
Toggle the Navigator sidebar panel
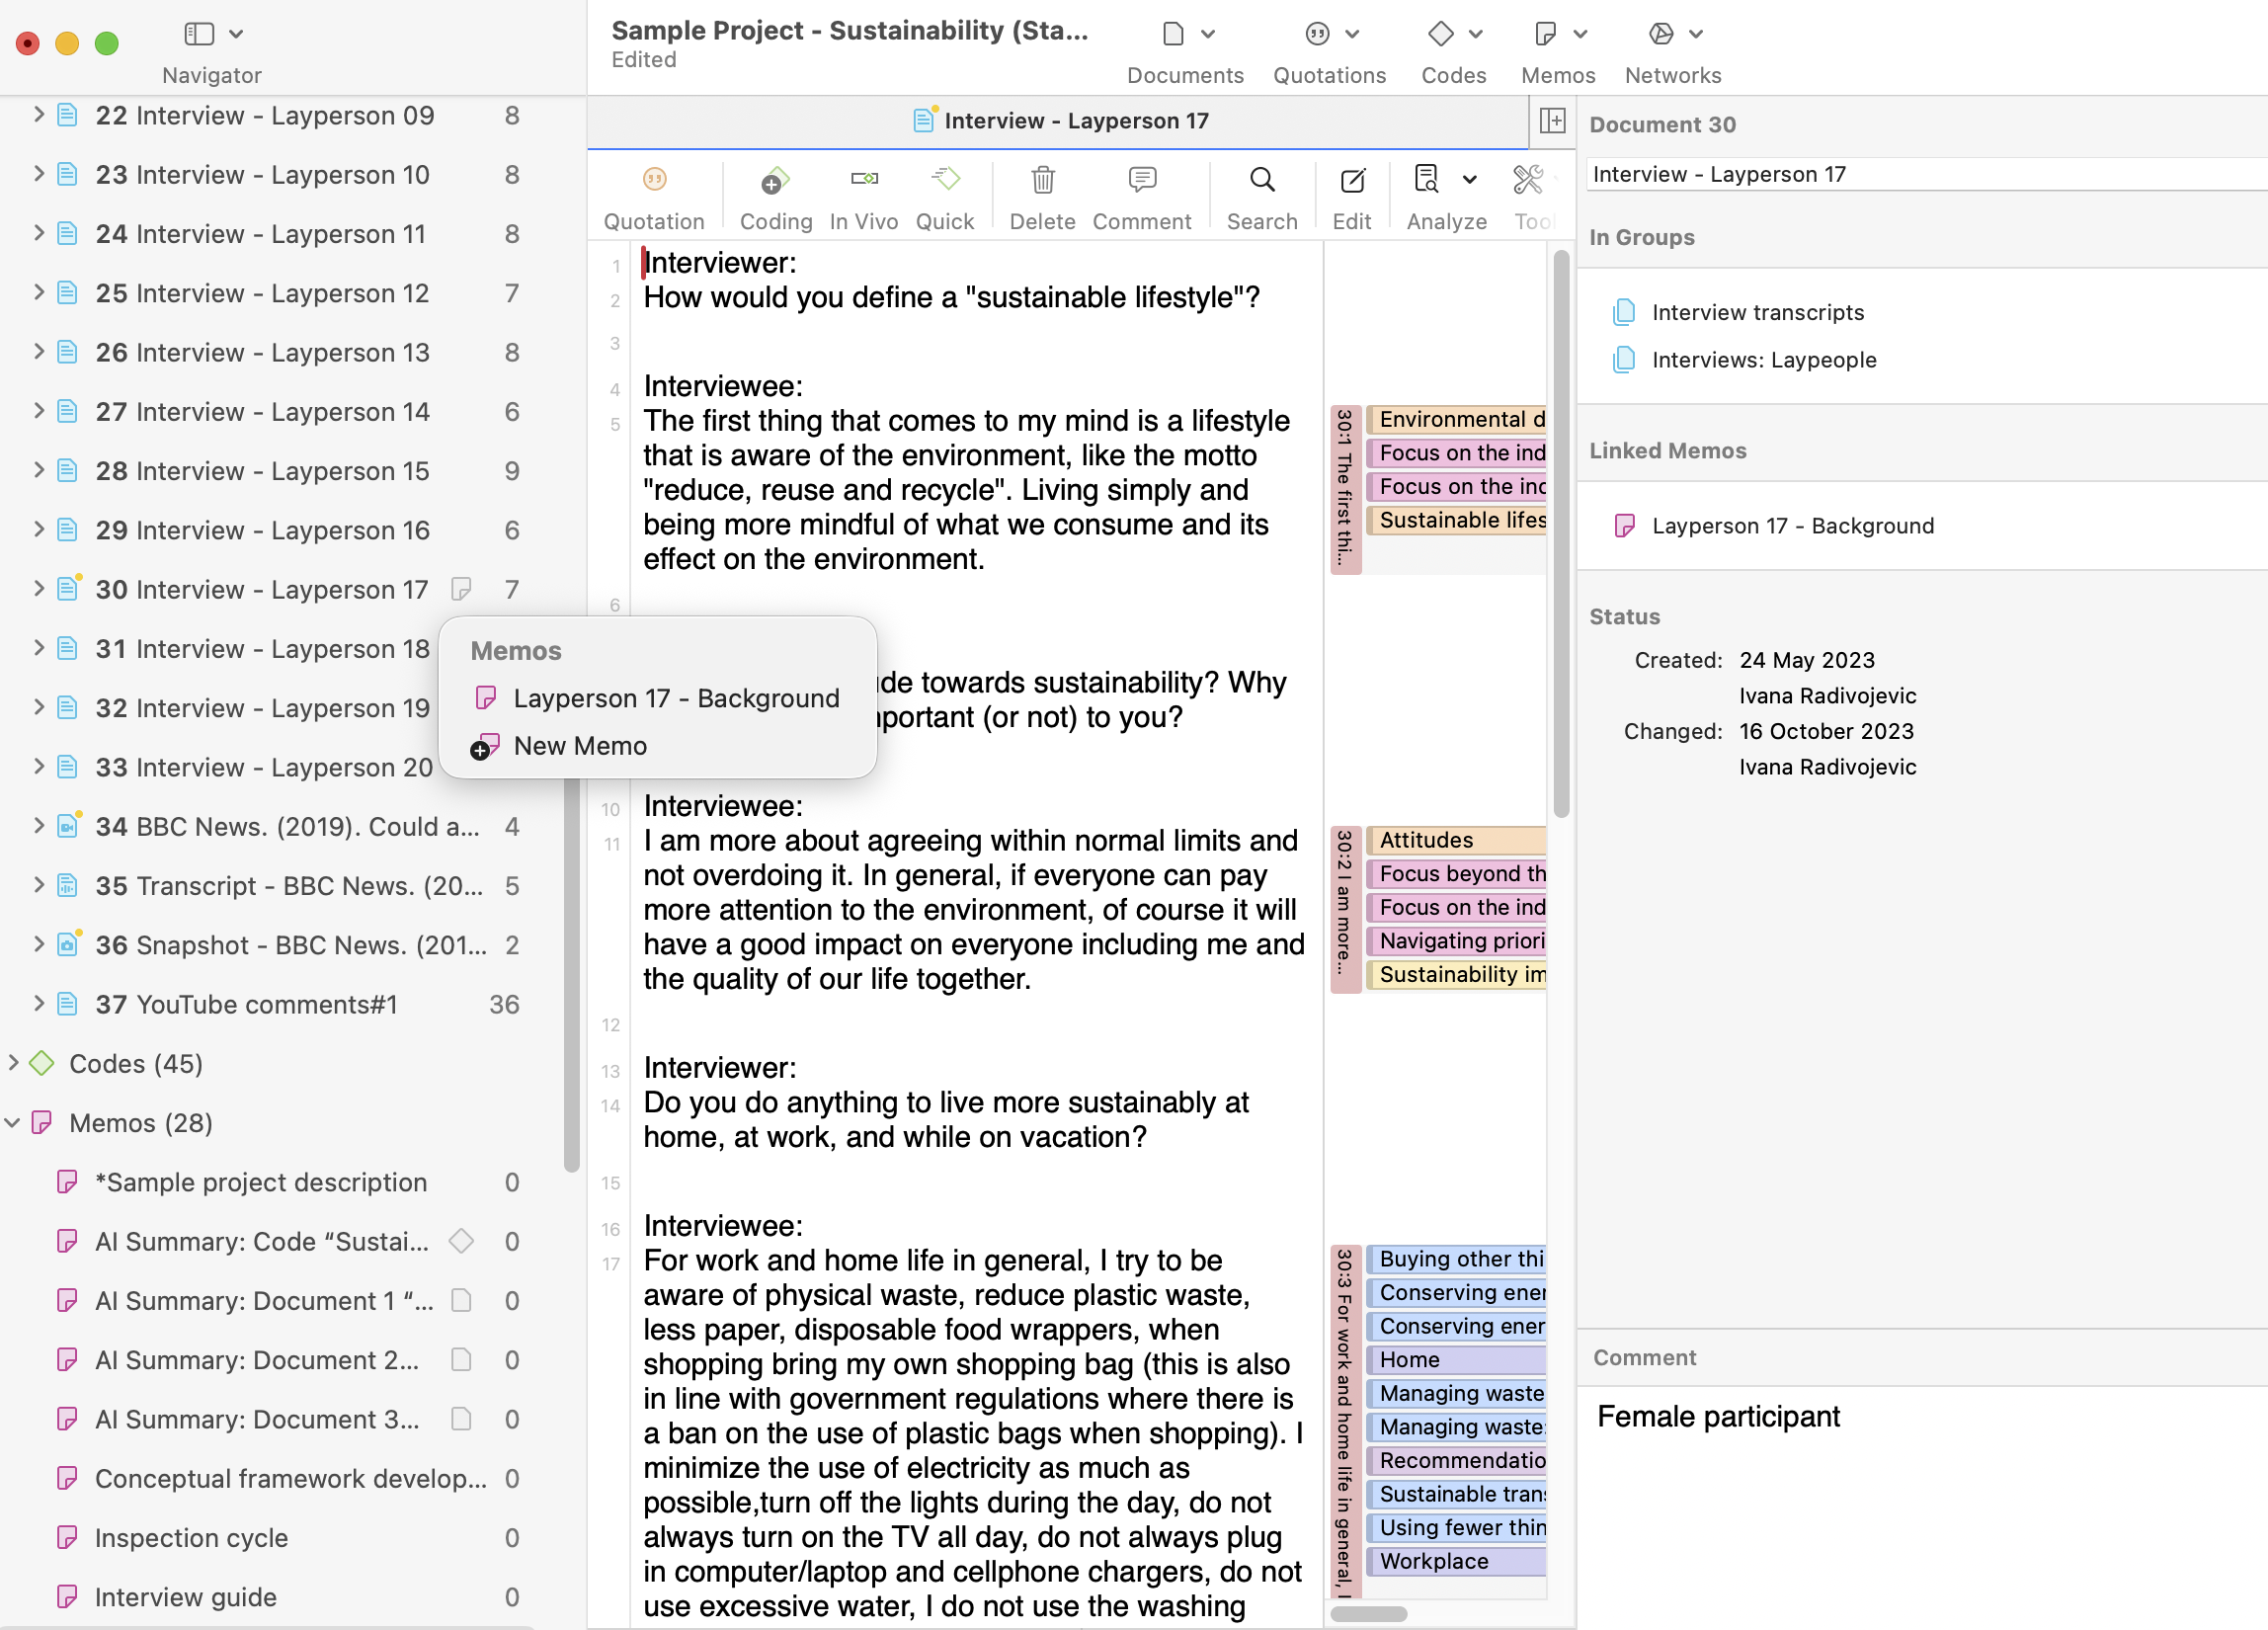point(199,34)
